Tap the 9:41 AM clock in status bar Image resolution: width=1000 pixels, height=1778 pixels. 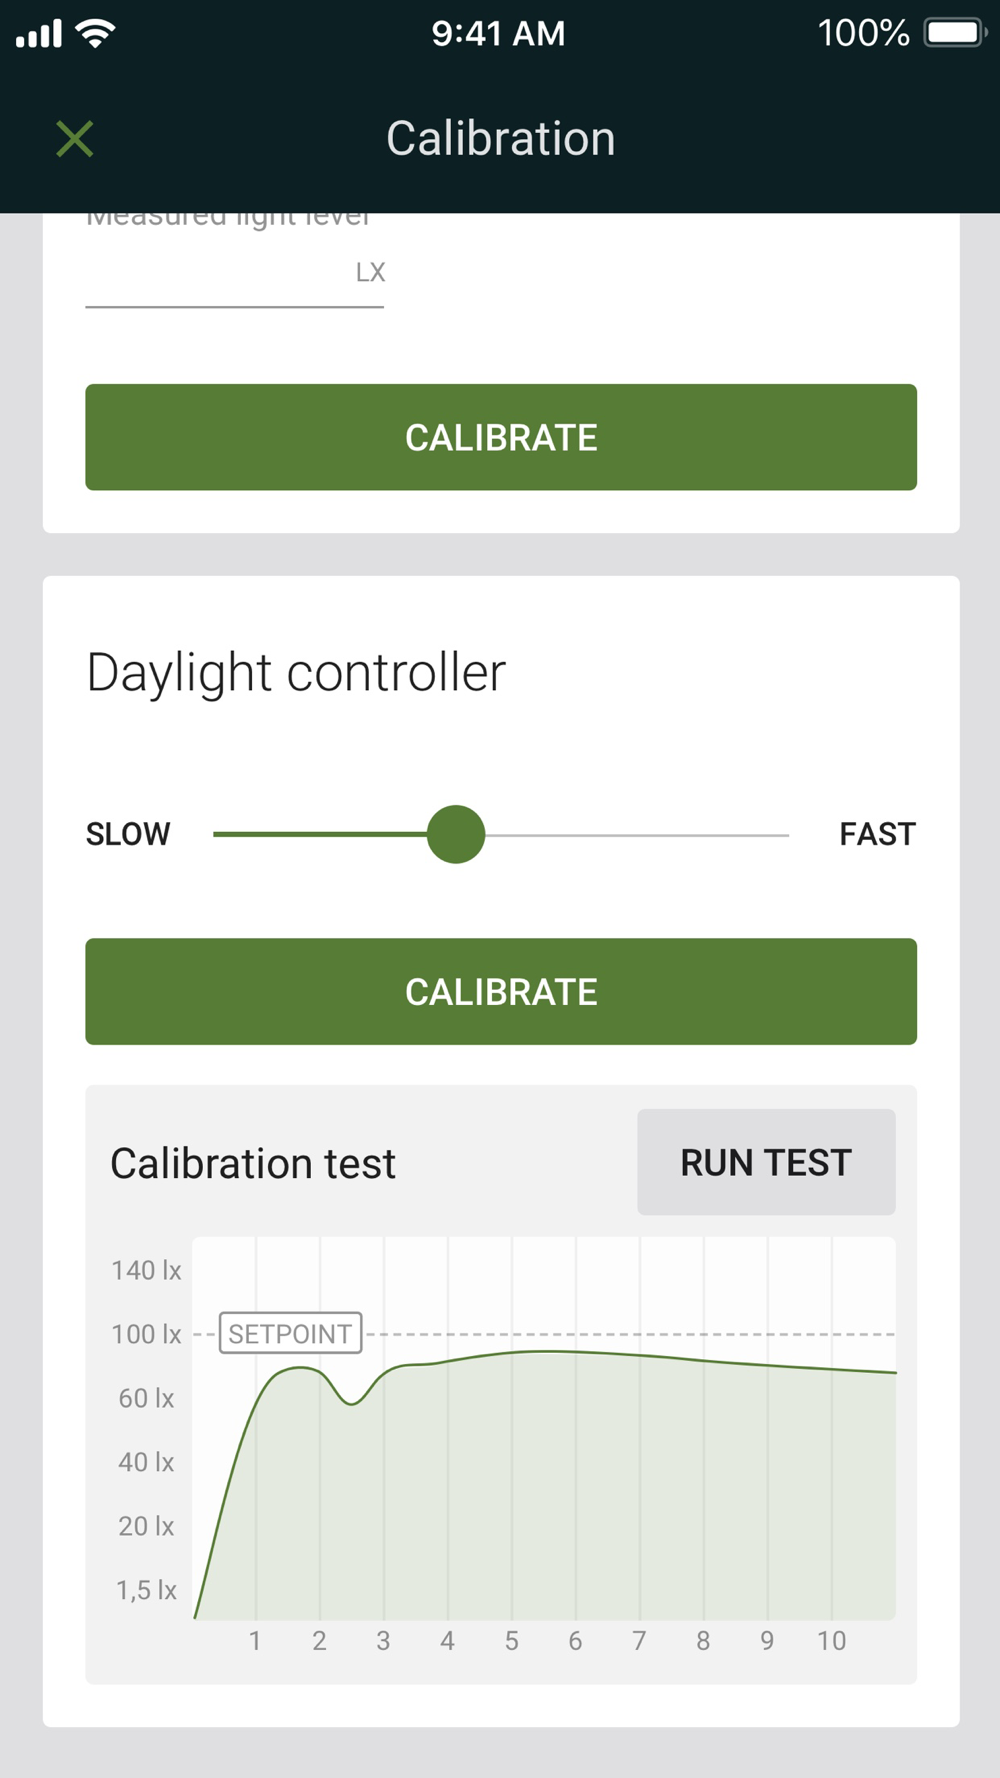[x=498, y=34]
